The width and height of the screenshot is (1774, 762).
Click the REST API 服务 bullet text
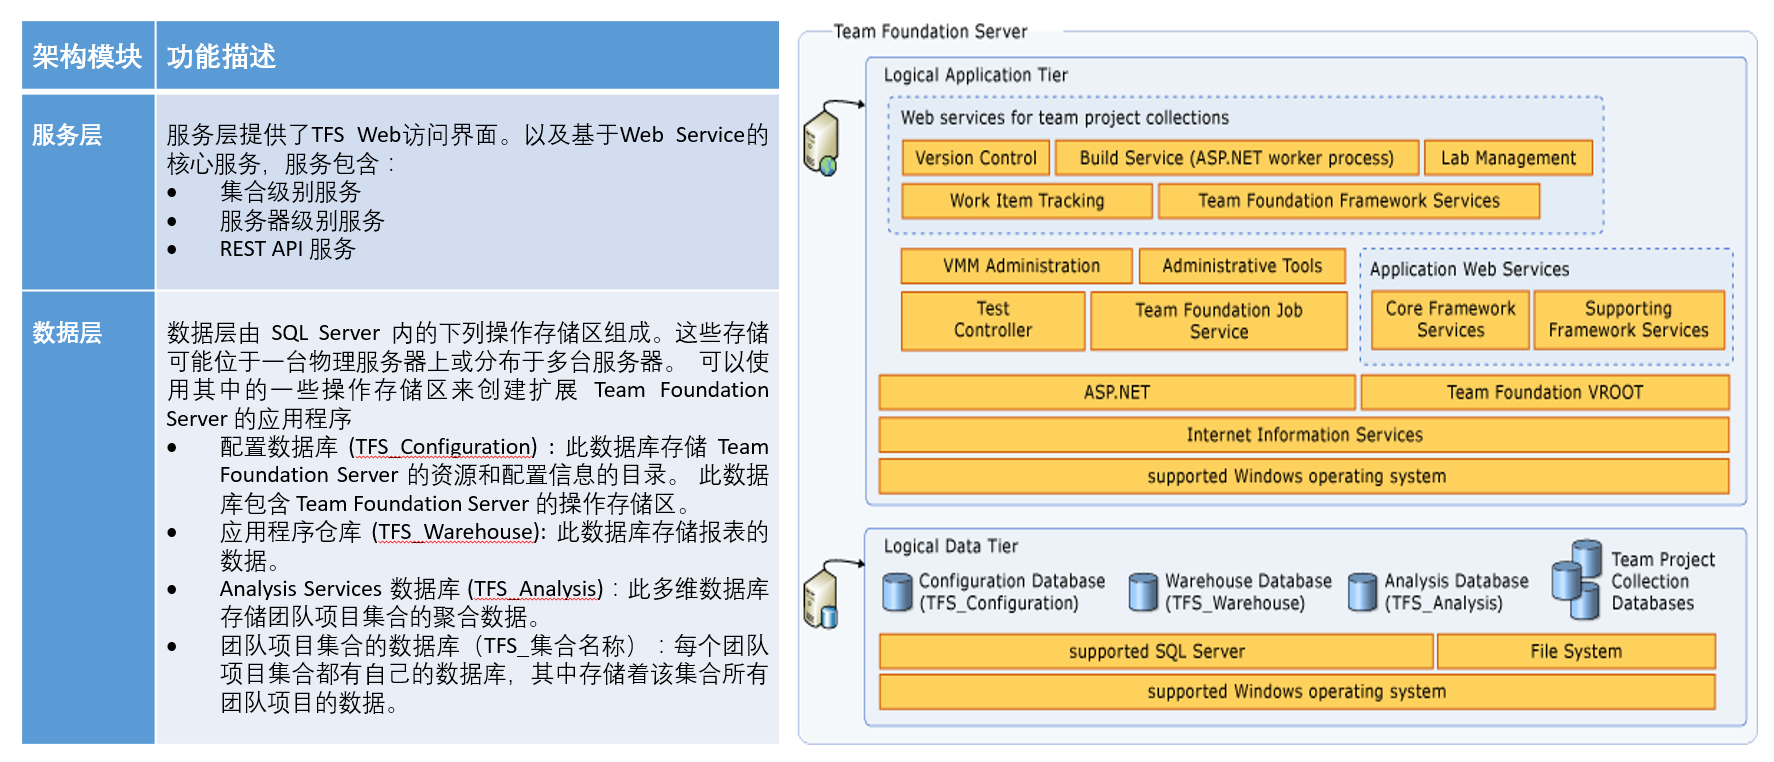288,249
